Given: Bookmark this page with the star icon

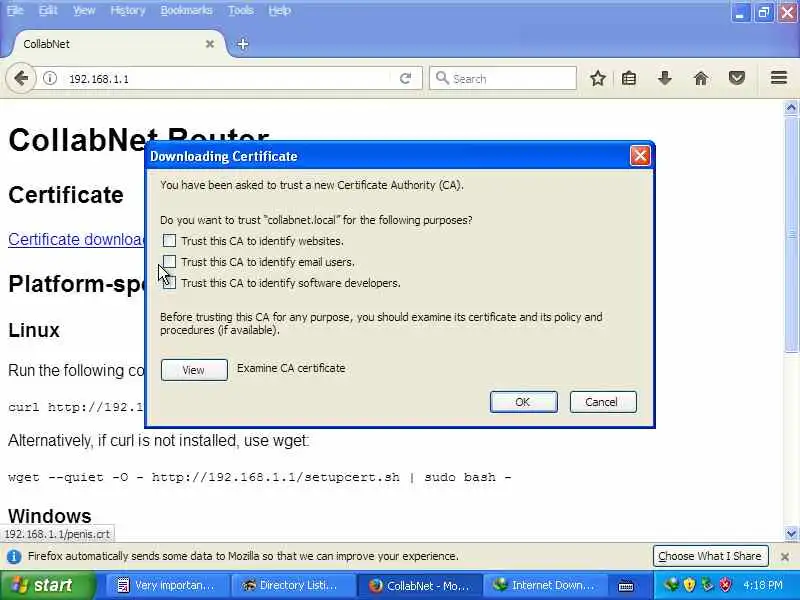Looking at the screenshot, I should pyautogui.click(x=597, y=79).
